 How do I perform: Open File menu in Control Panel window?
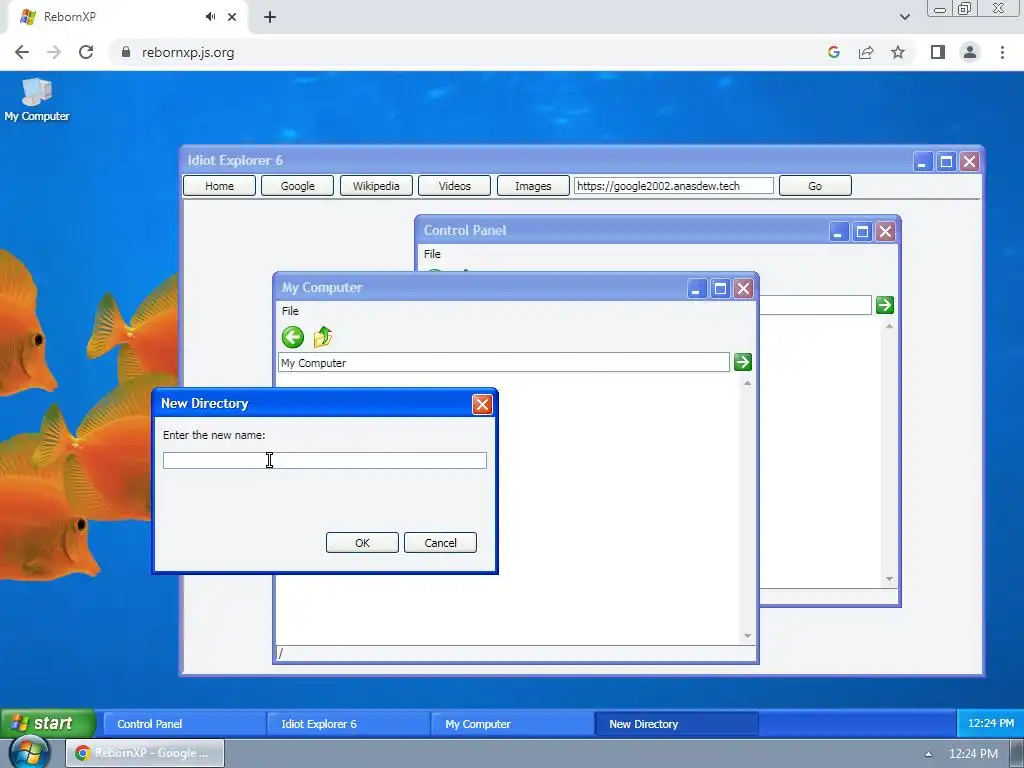pos(432,253)
